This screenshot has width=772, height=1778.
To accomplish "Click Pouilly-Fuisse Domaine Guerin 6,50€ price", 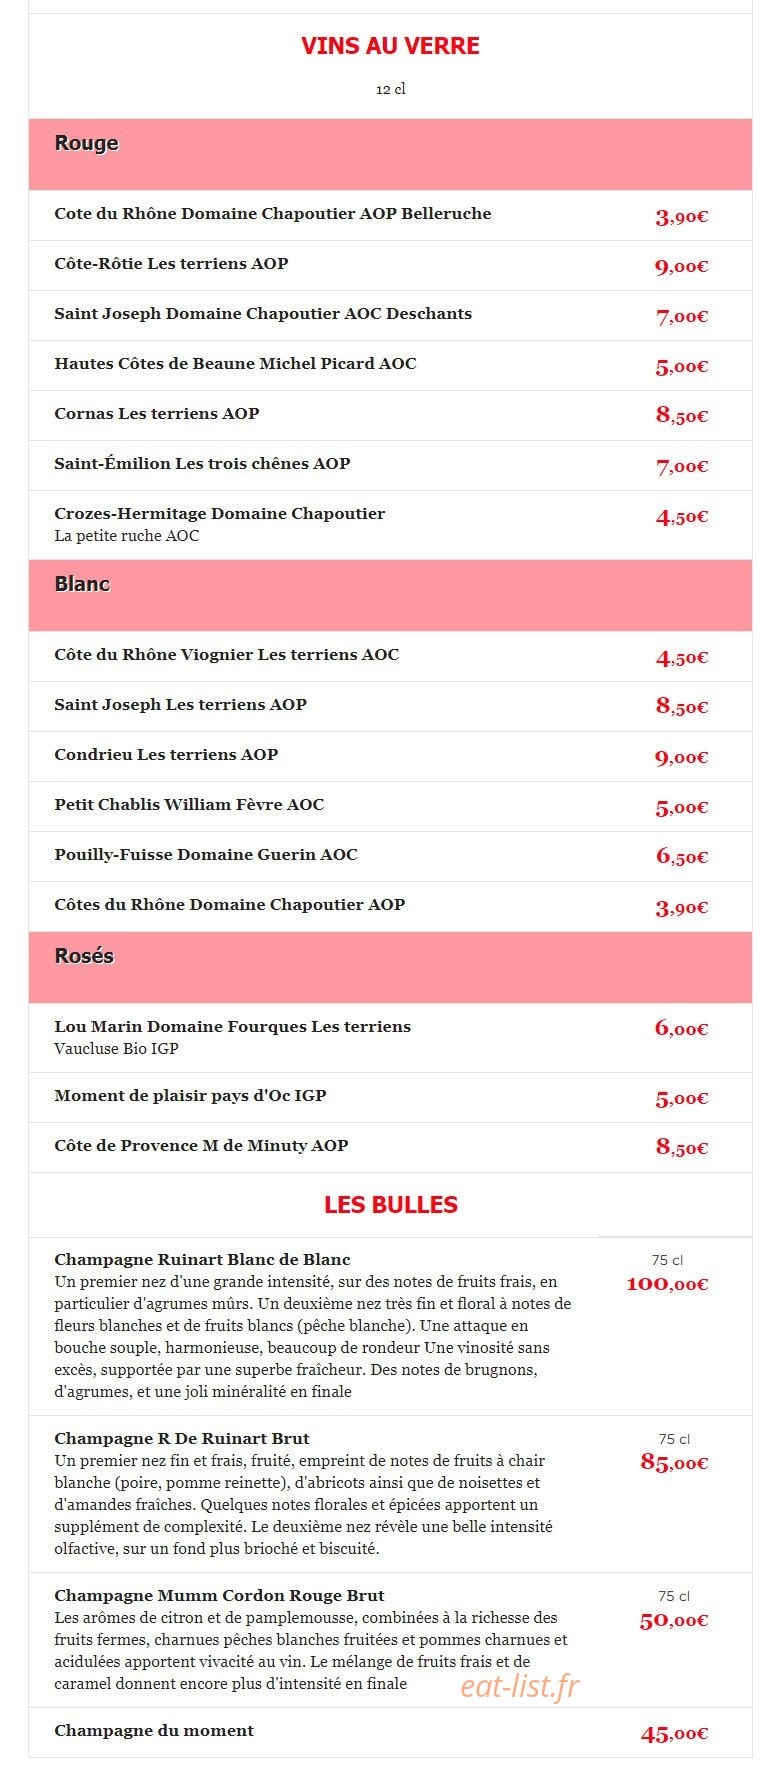I will [682, 856].
